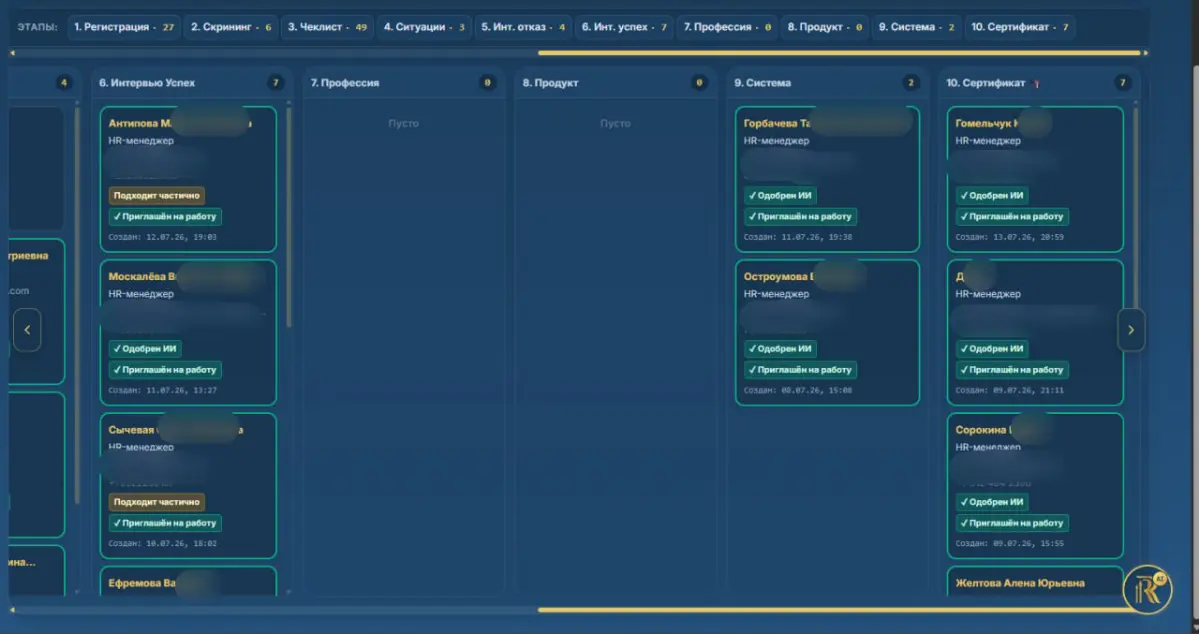Viewport: 1199px width, 634px height.
Task: Open the Сычевая candidate card
Action: point(188,486)
